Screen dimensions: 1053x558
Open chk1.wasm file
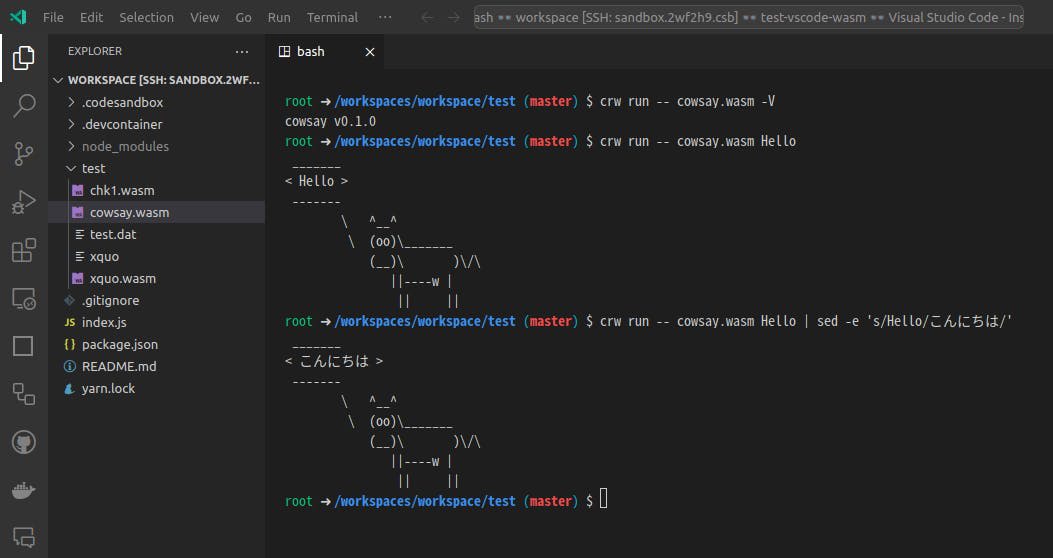(156, 190)
